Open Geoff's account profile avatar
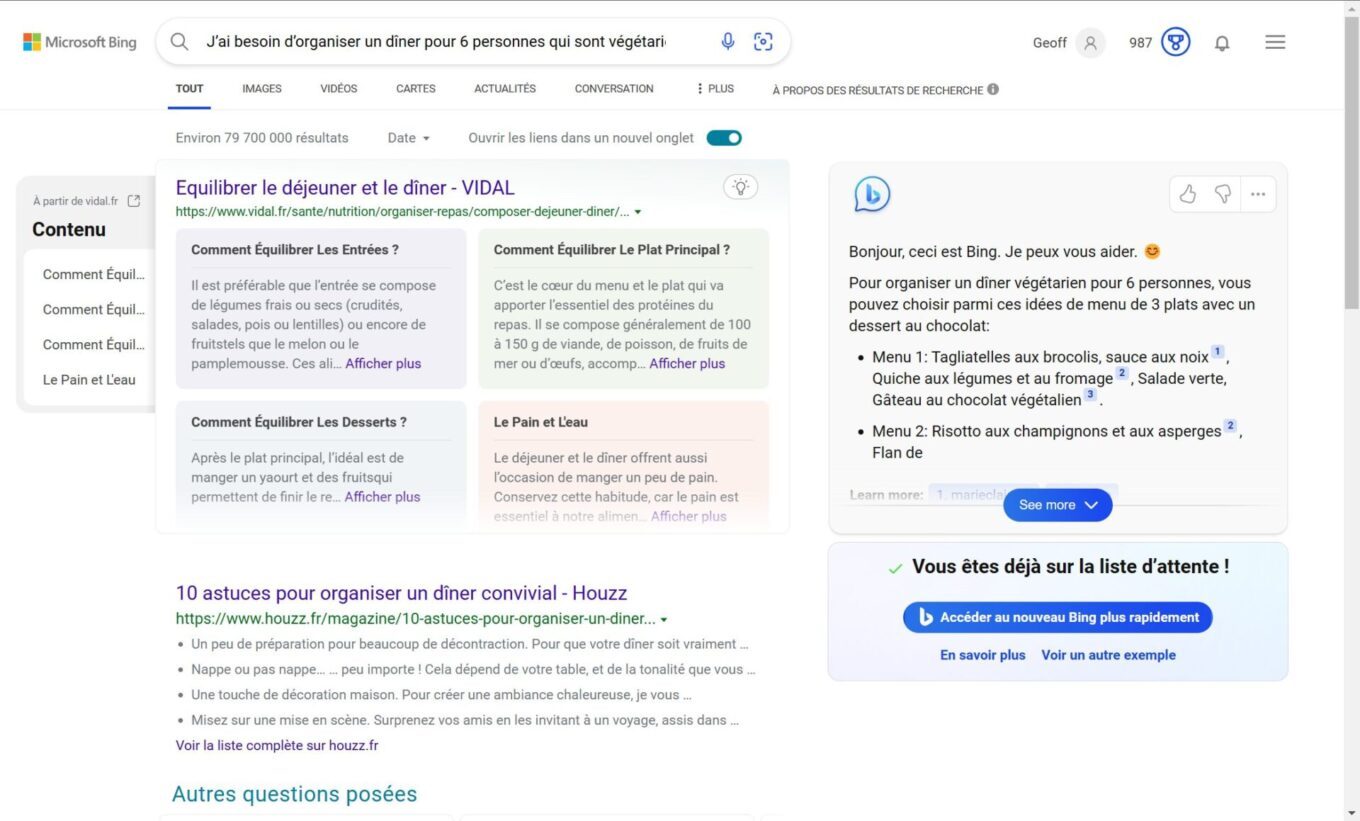This screenshot has height=821, width=1360. click(1091, 43)
